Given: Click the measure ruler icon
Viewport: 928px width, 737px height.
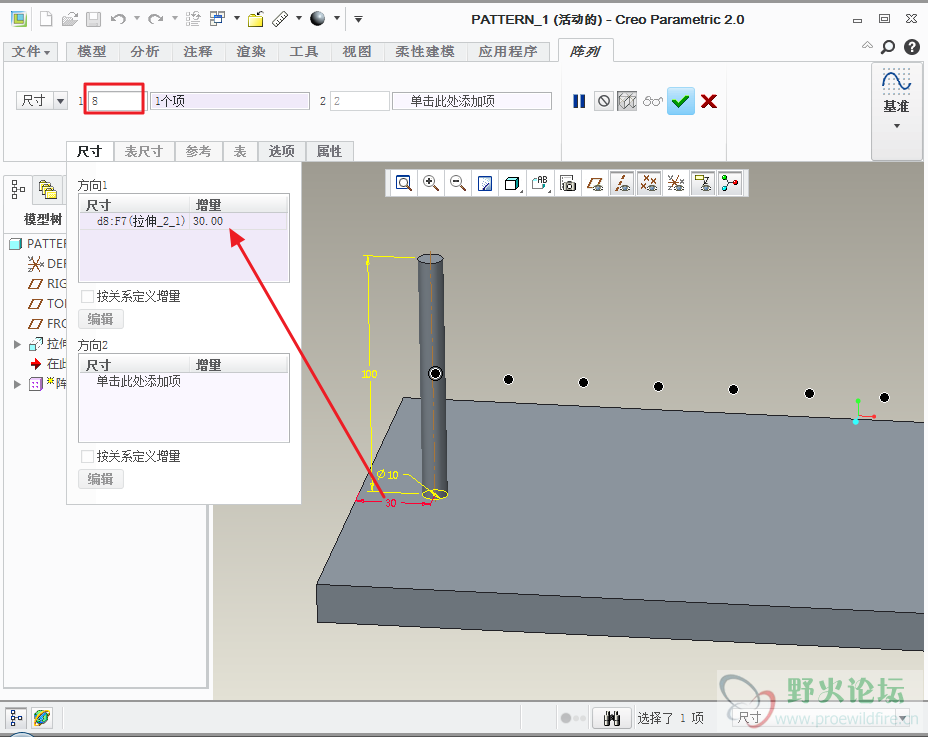Looking at the screenshot, I should pyautogui.click(x=280, y=19).
